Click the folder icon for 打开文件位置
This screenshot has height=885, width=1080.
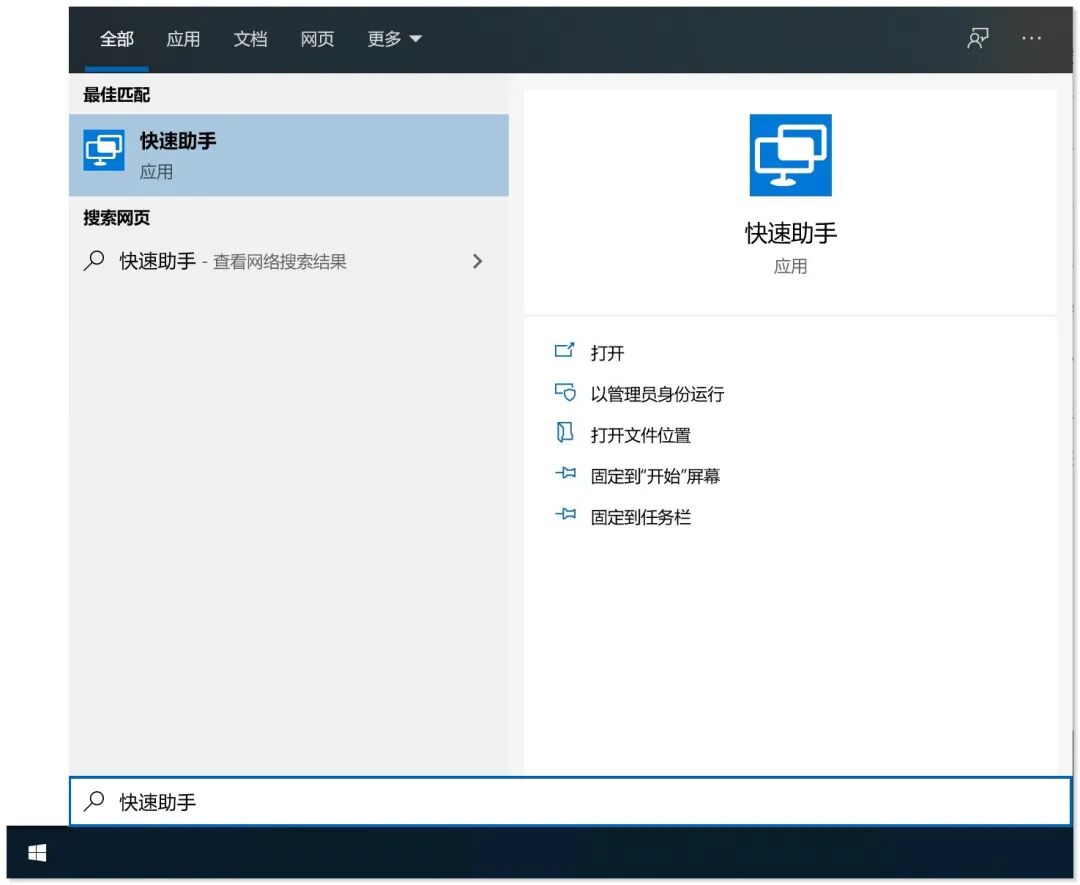coord(564,433)
